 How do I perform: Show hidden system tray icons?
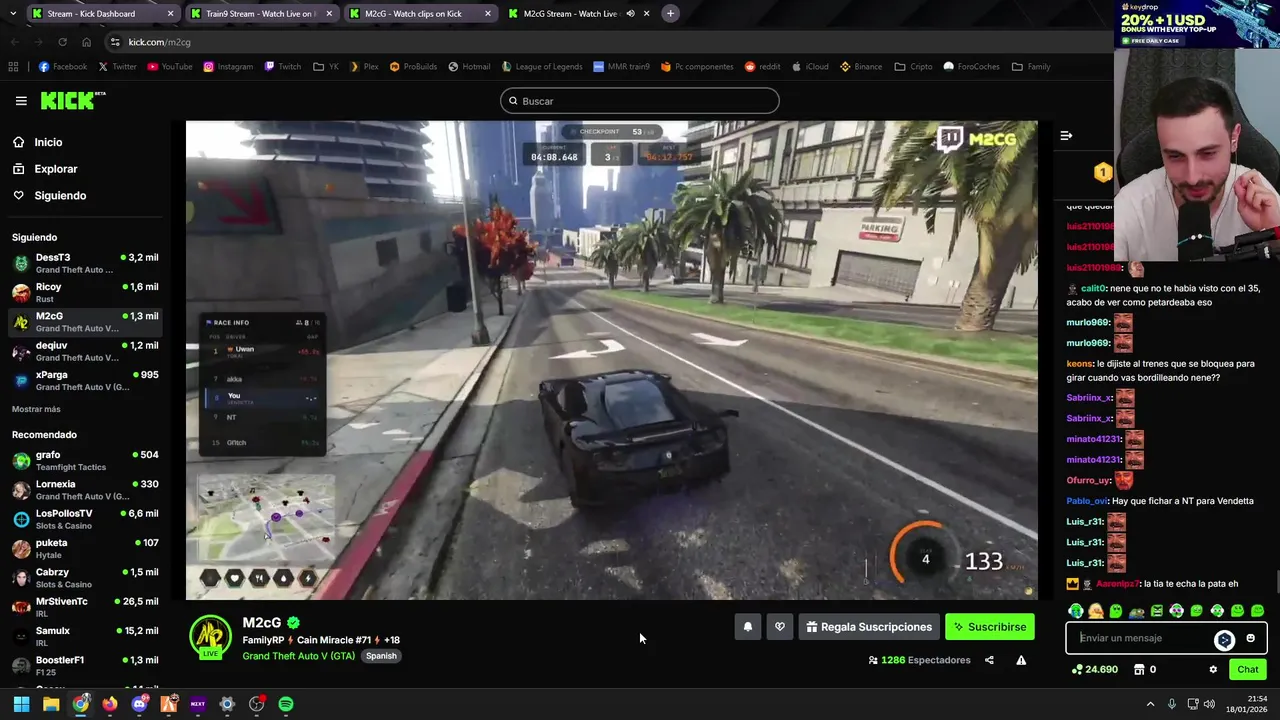pos(1150,704)
